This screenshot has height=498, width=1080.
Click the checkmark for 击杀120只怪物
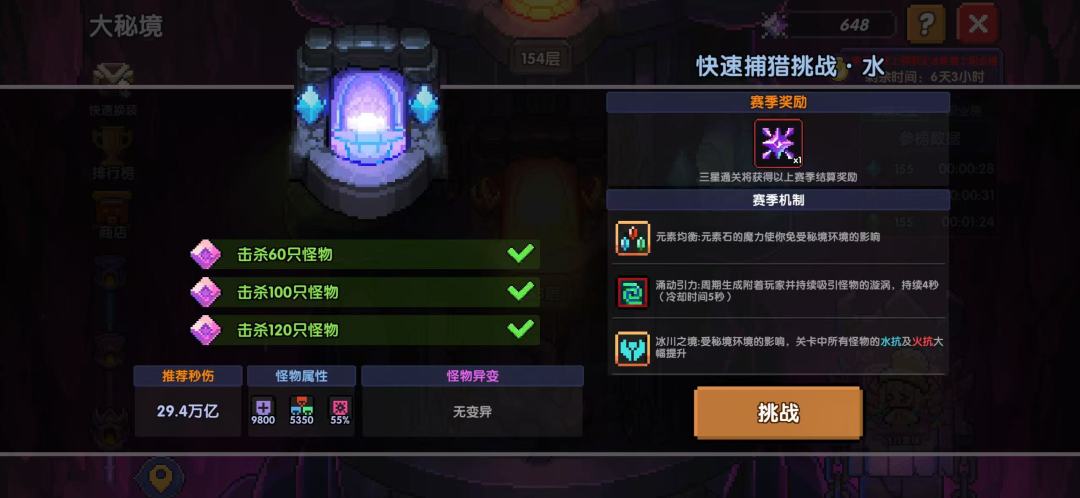click(521, 329)
